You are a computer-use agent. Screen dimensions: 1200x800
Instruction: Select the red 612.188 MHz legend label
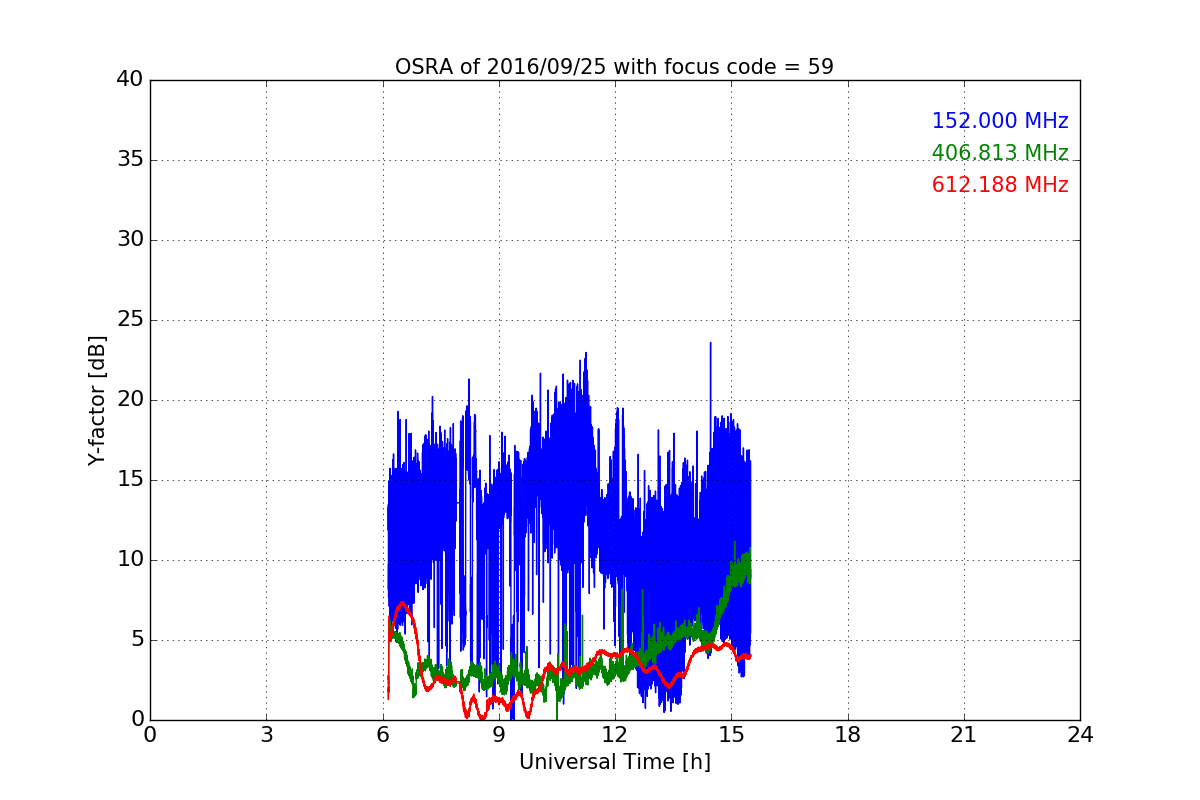(1000, 185)
